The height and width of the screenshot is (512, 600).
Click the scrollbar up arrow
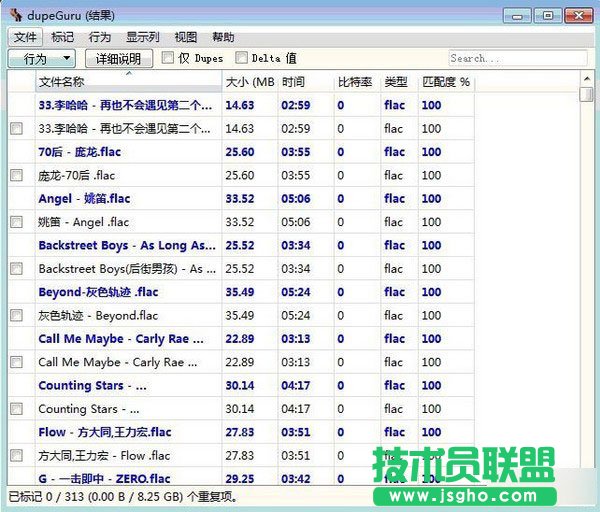coord(587,78)
